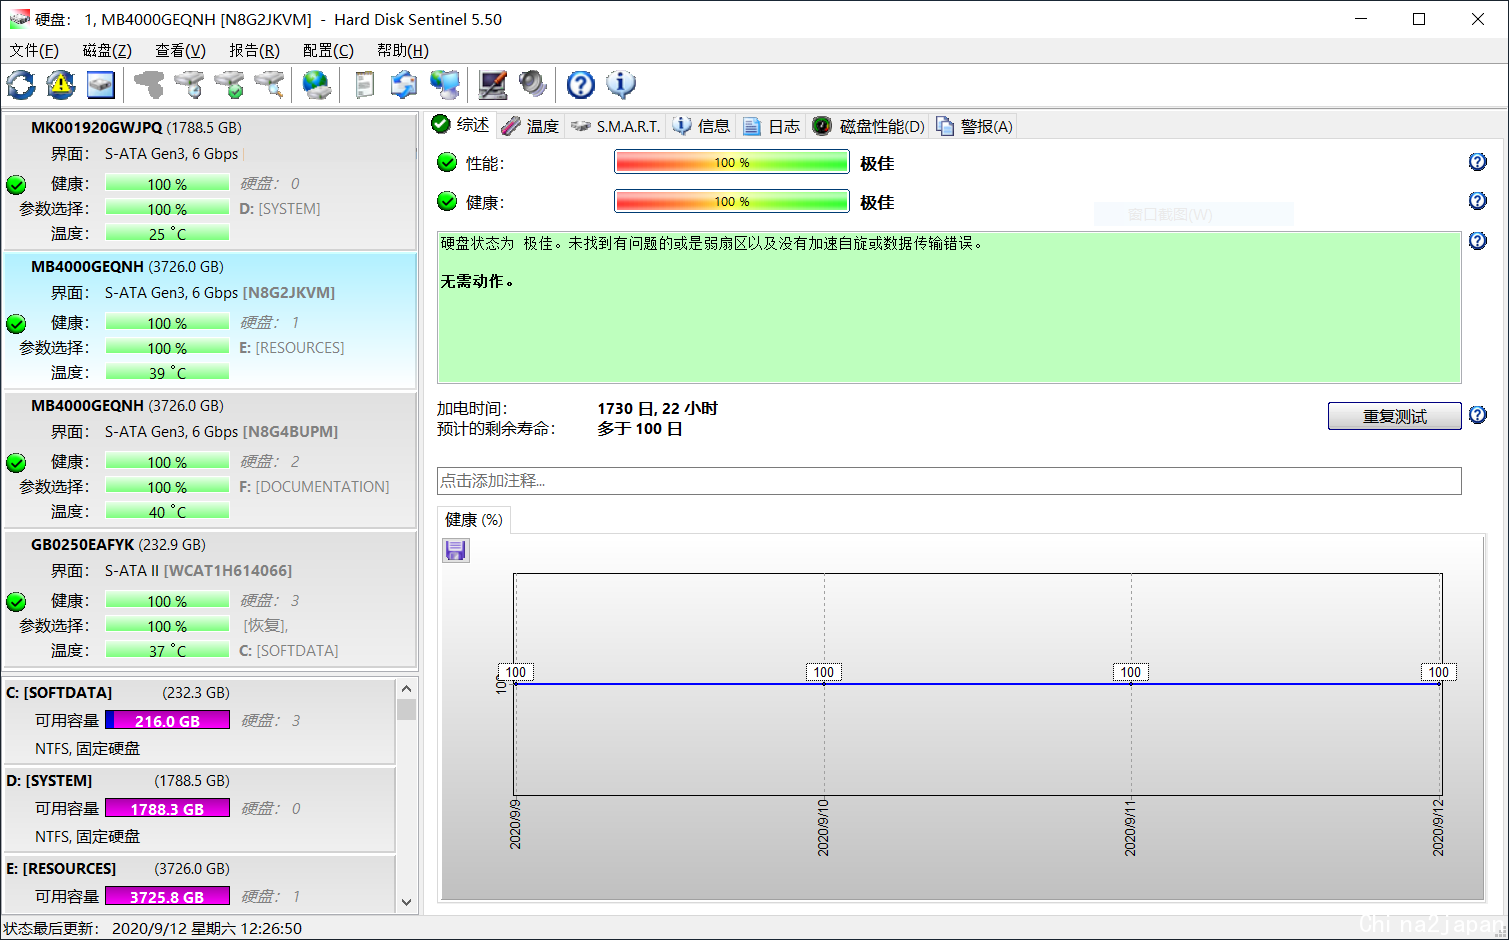The image size is (1509, 940).
Task: Click the refresh icon with yellow warning sign
Action: point(61,85)
